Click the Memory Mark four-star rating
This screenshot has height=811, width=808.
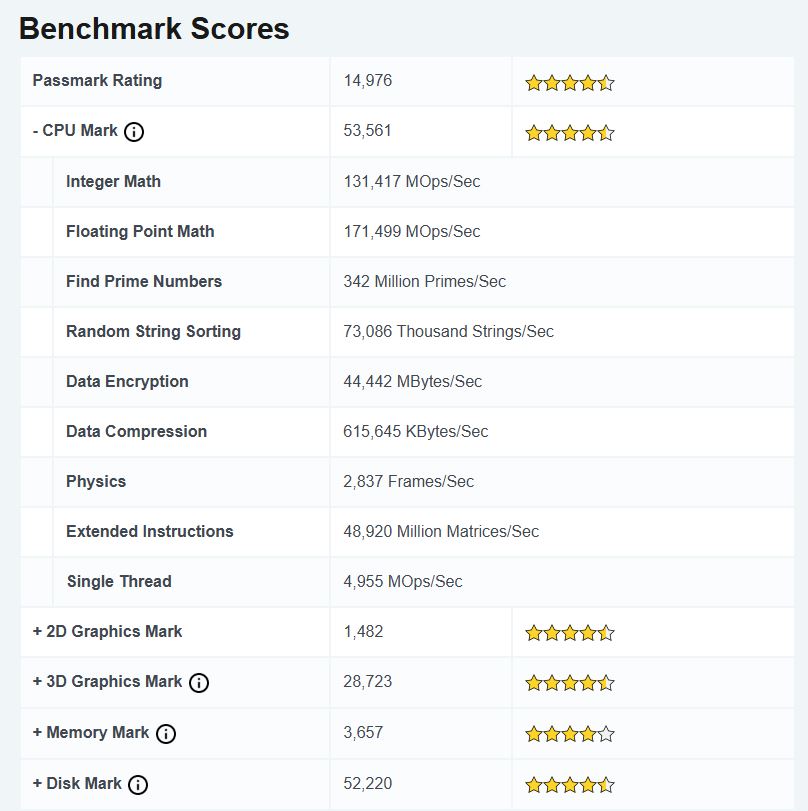point(569,733)
